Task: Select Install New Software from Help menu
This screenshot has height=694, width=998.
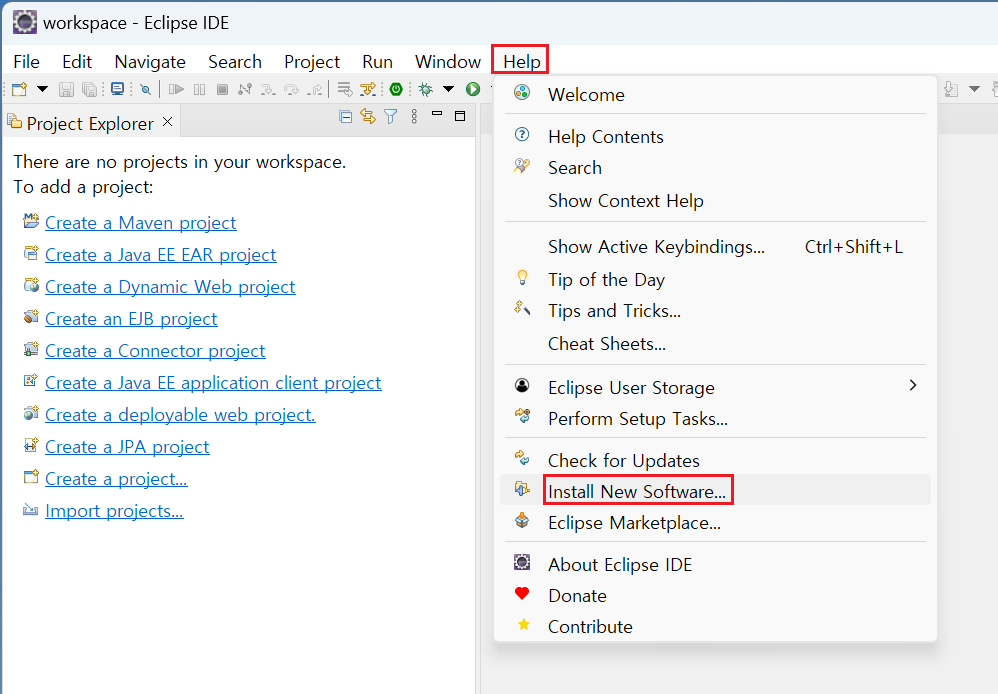Action: tap(636, 491)
